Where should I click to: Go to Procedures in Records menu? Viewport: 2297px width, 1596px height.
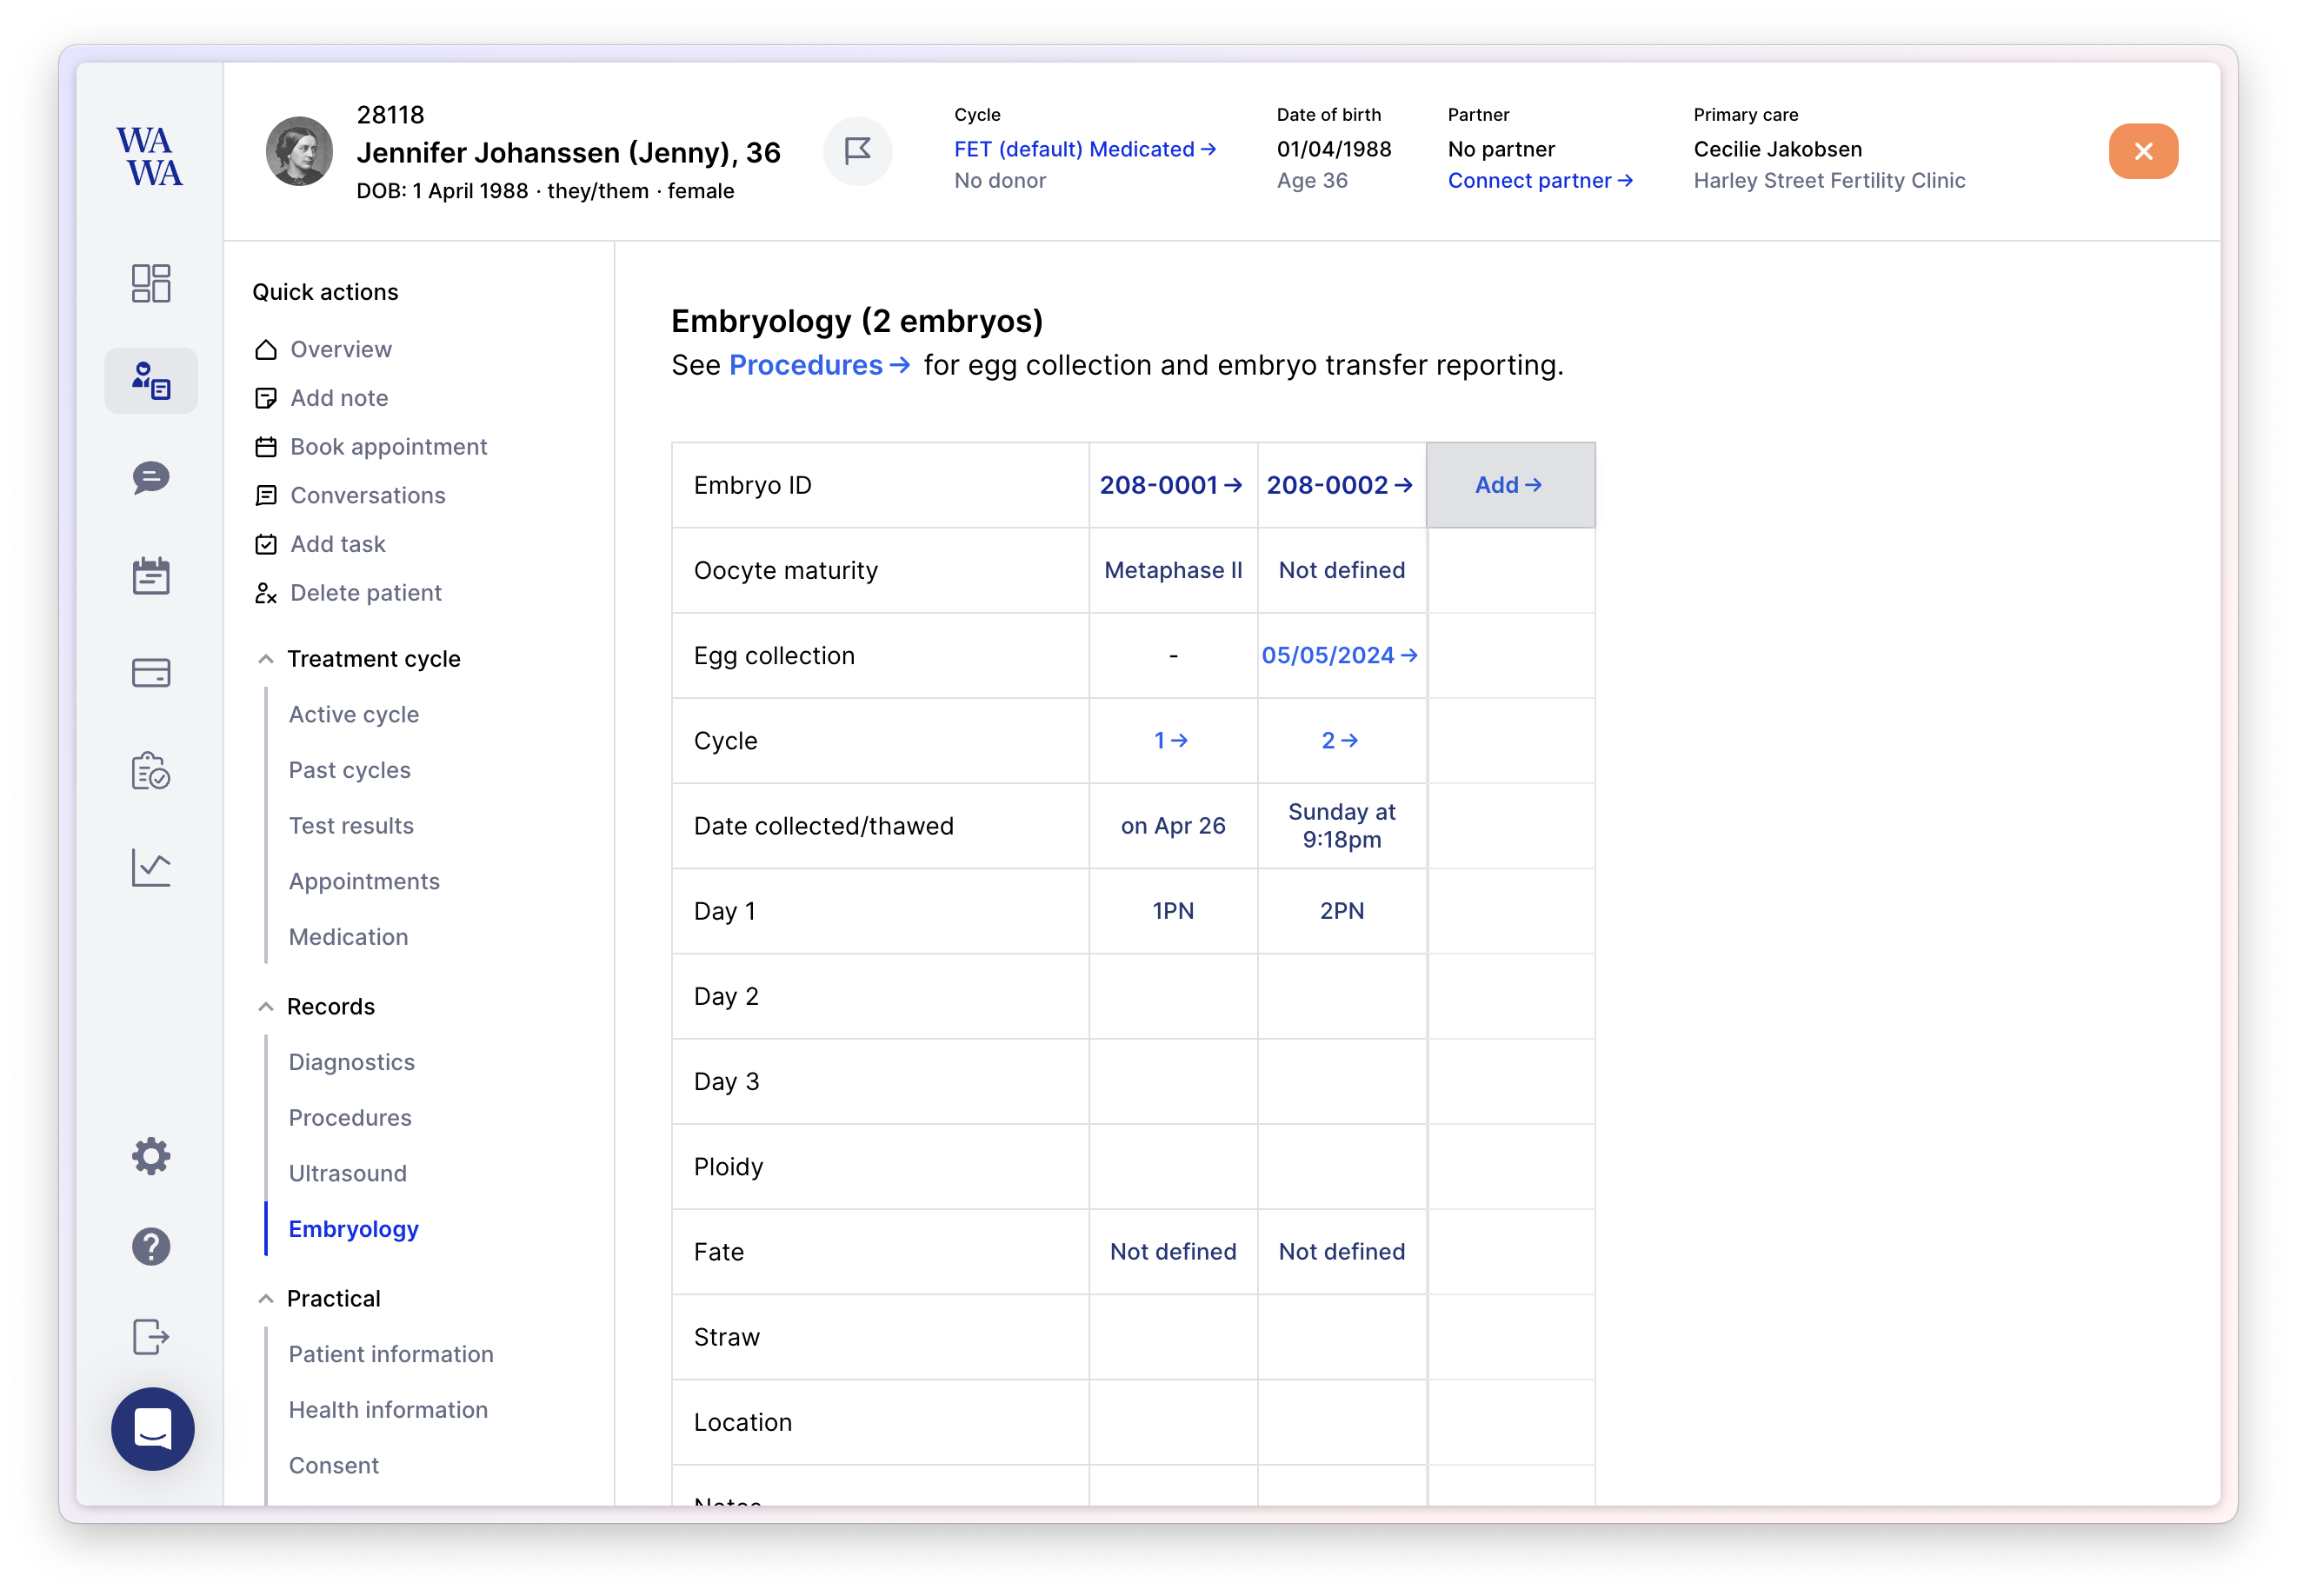350,1118
